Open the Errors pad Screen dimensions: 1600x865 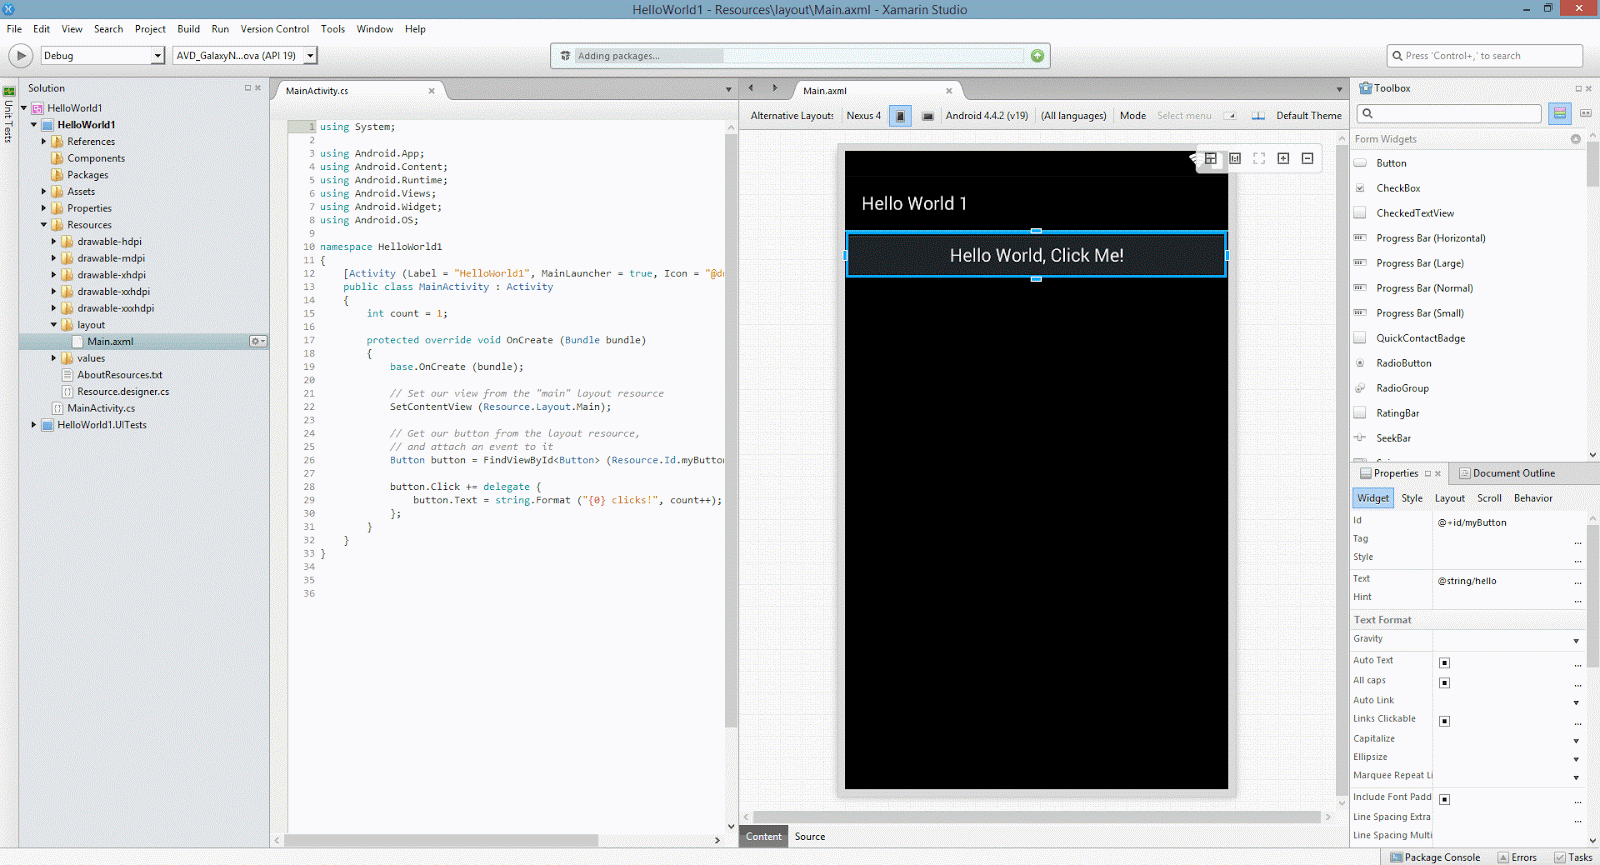click(1517, 857)
